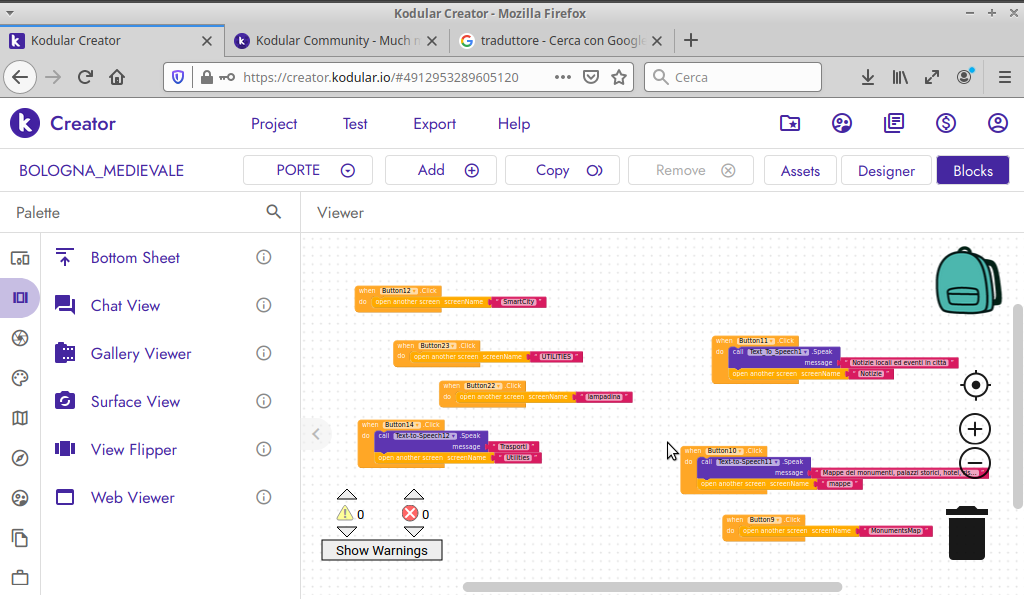Open the Help menu
The image size is (1024, 600).
(x=514, y=123)
